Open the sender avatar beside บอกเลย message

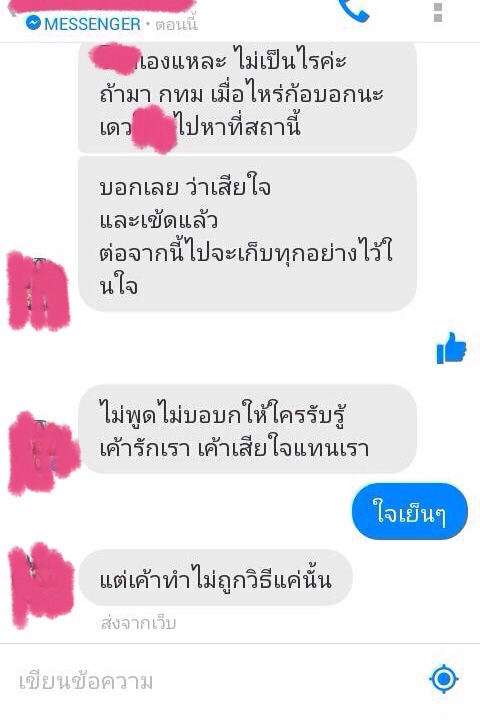click(39, 291)
